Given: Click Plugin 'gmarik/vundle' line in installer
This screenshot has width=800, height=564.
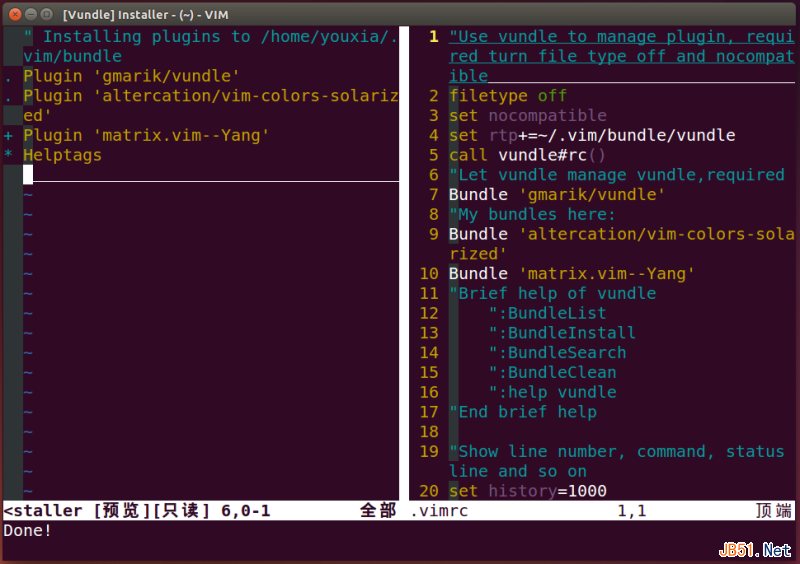Looking at the screenshot, I should [x=131, y=76].
